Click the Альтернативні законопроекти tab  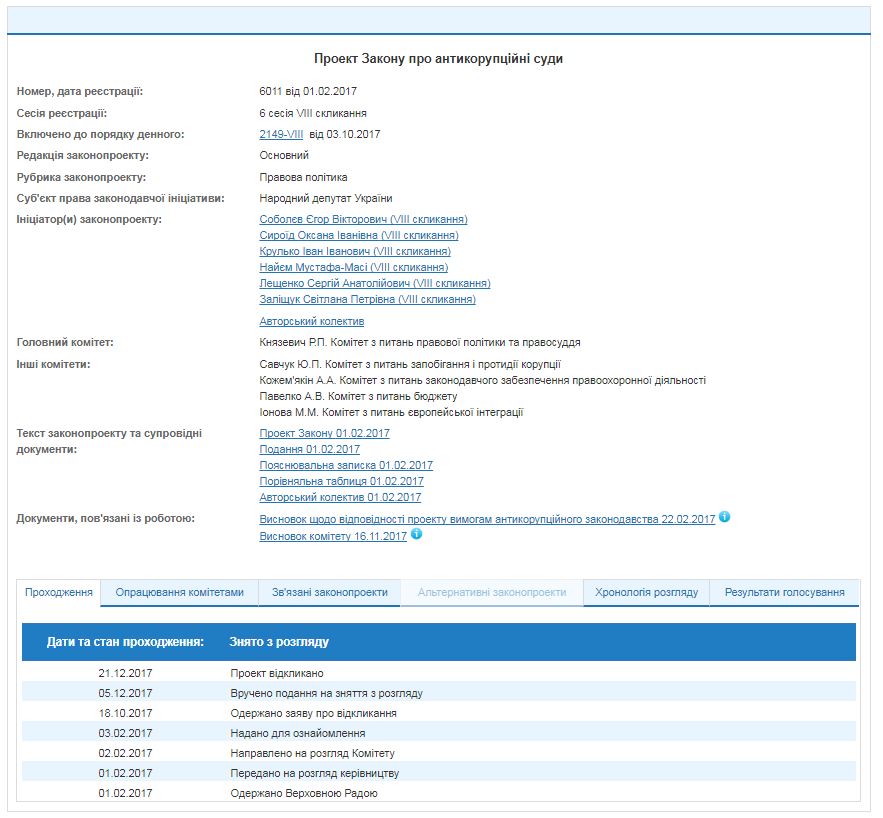pos(491,592)
